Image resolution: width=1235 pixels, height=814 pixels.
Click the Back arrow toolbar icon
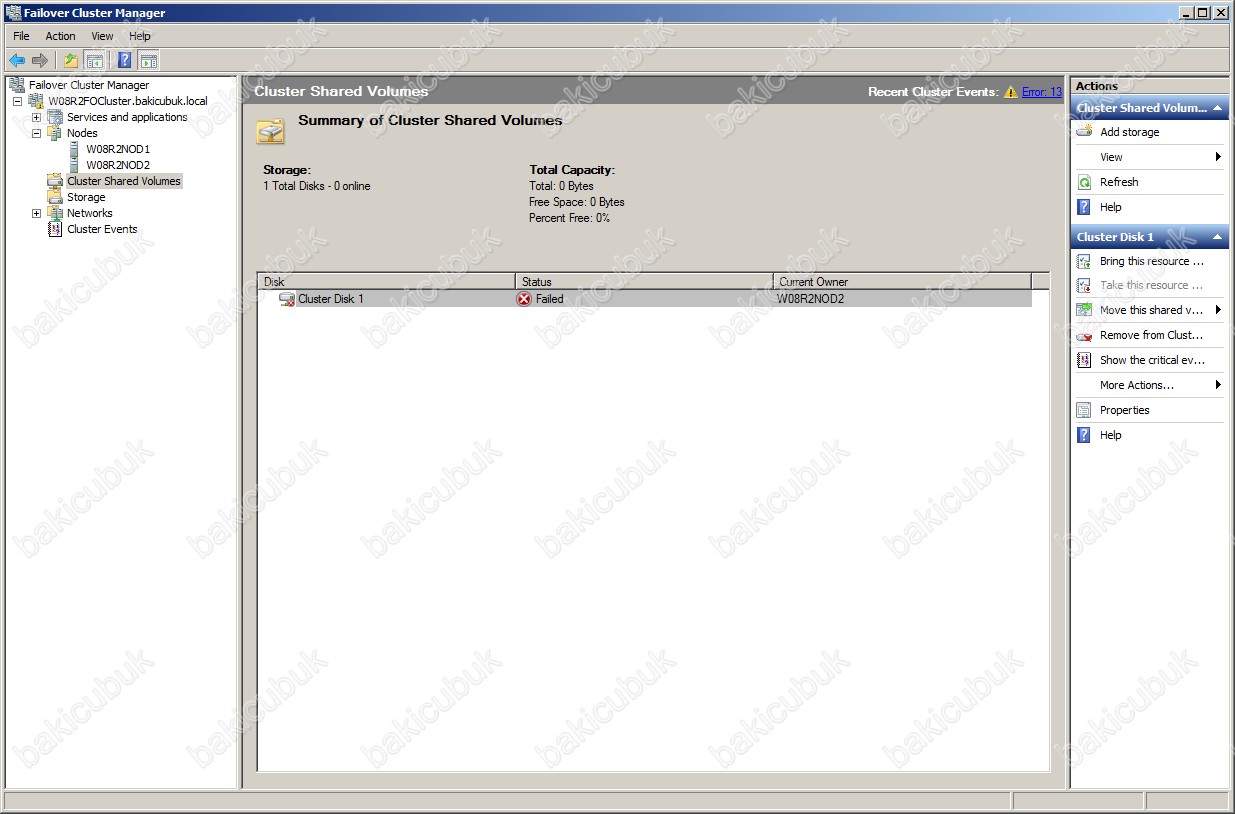point(17,61)
